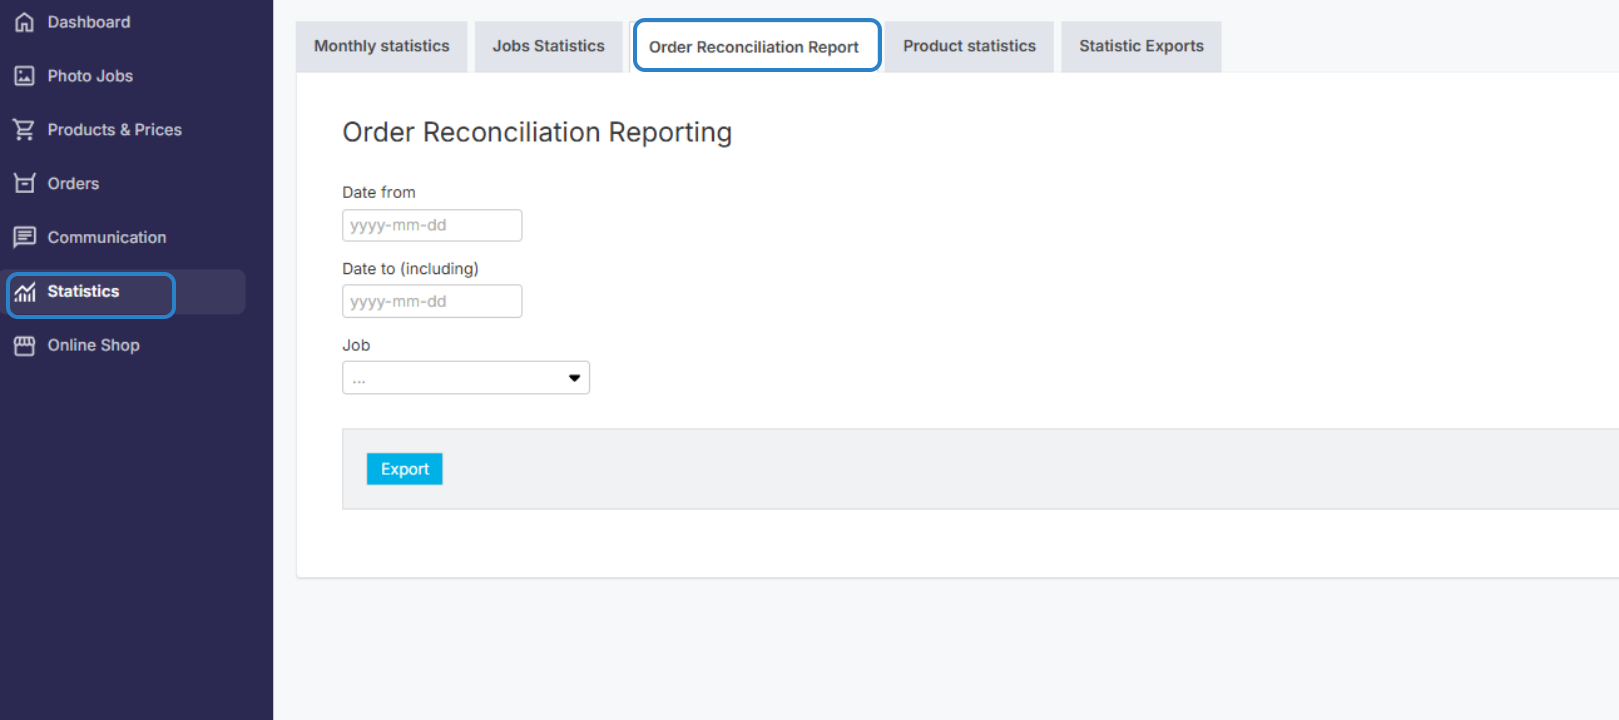Click the Photo Jobs image icon

[25, 76]
